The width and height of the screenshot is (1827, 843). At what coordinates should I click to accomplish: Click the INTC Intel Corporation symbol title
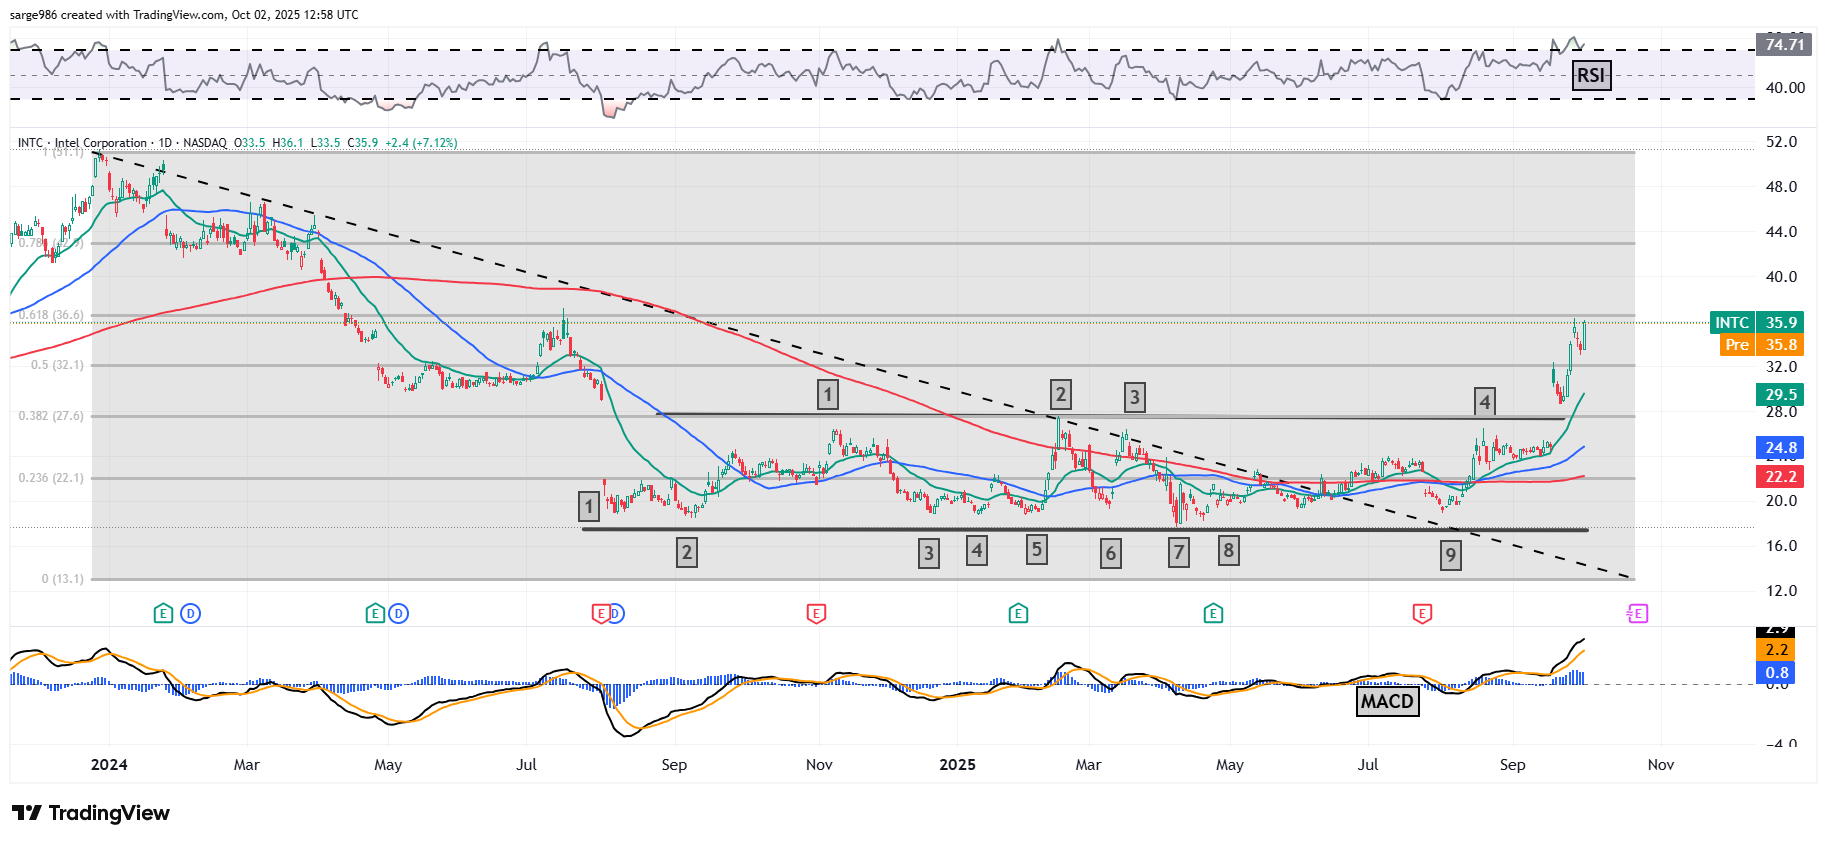(100, 143)
